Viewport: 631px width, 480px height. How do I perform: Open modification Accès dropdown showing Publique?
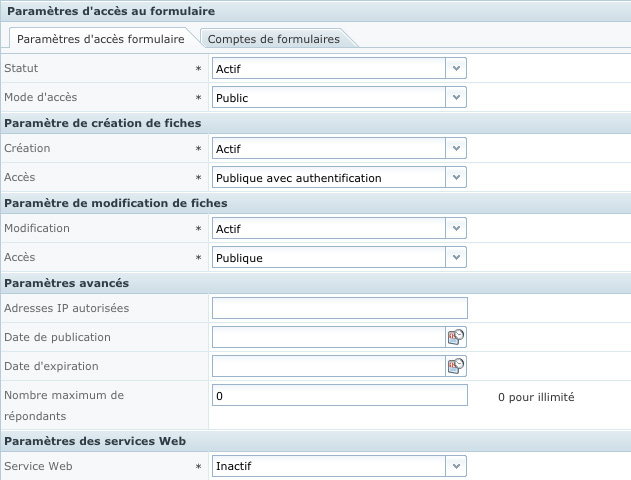[456, 258]
